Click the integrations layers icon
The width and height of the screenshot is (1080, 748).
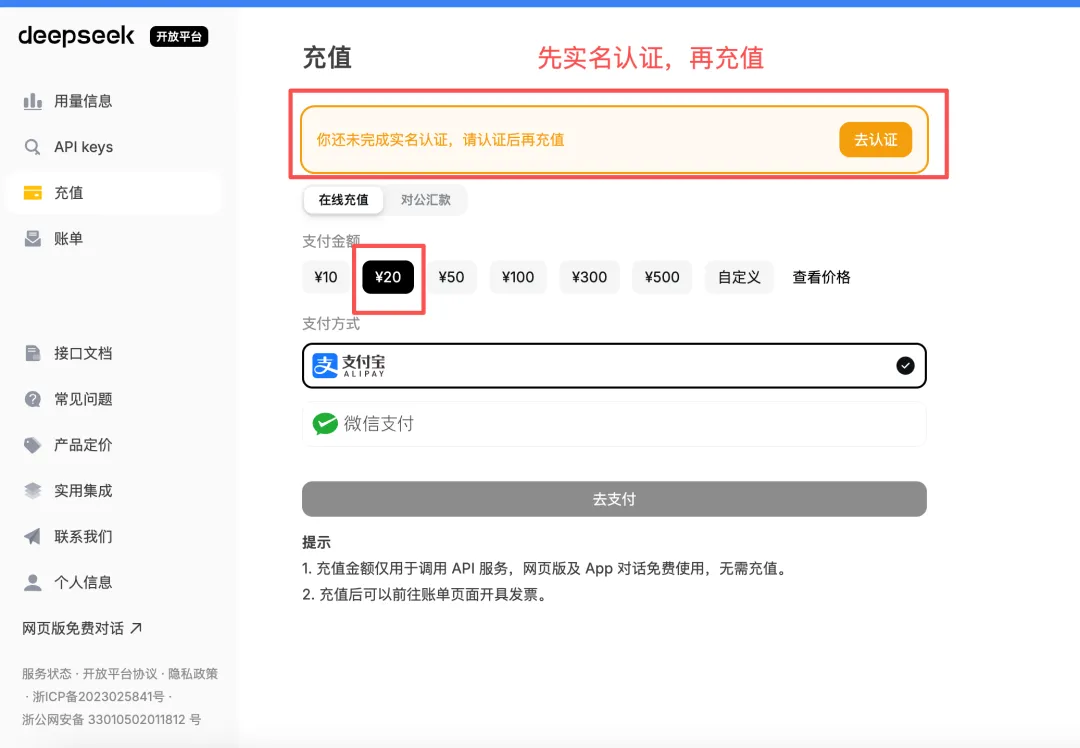32,490
